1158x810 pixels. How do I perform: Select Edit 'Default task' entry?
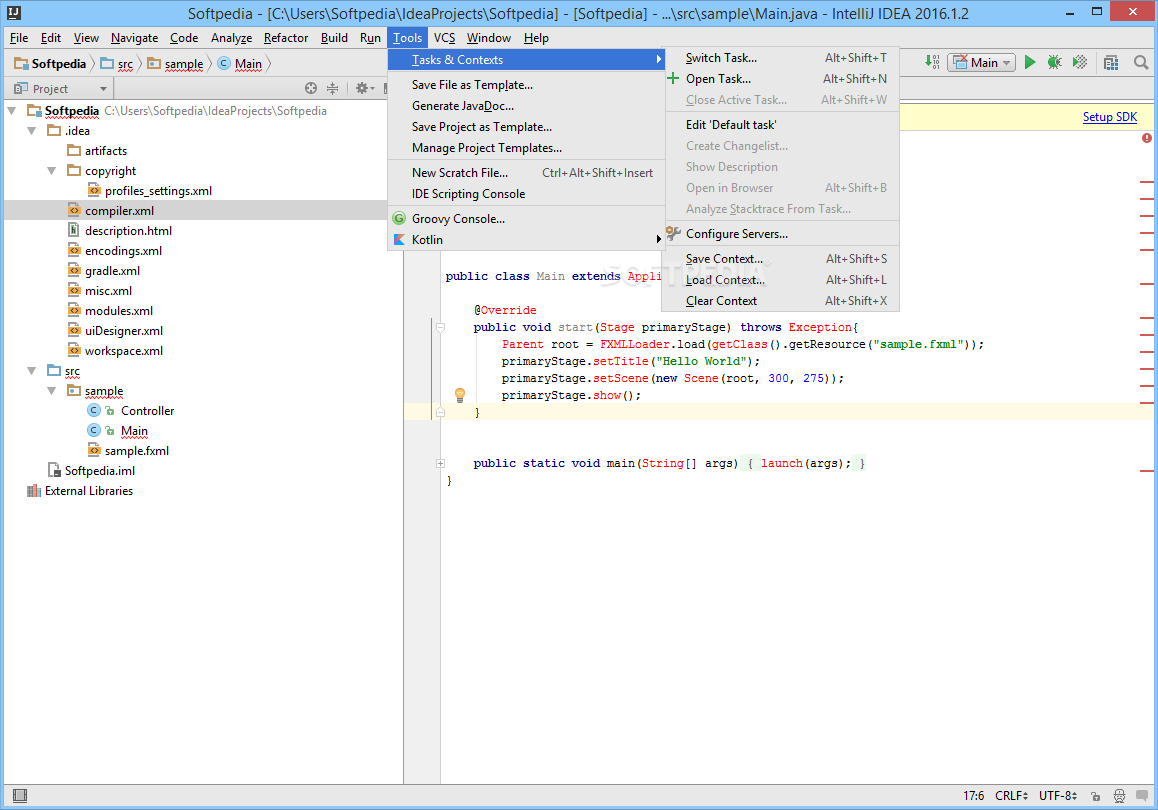coord(783,125)
